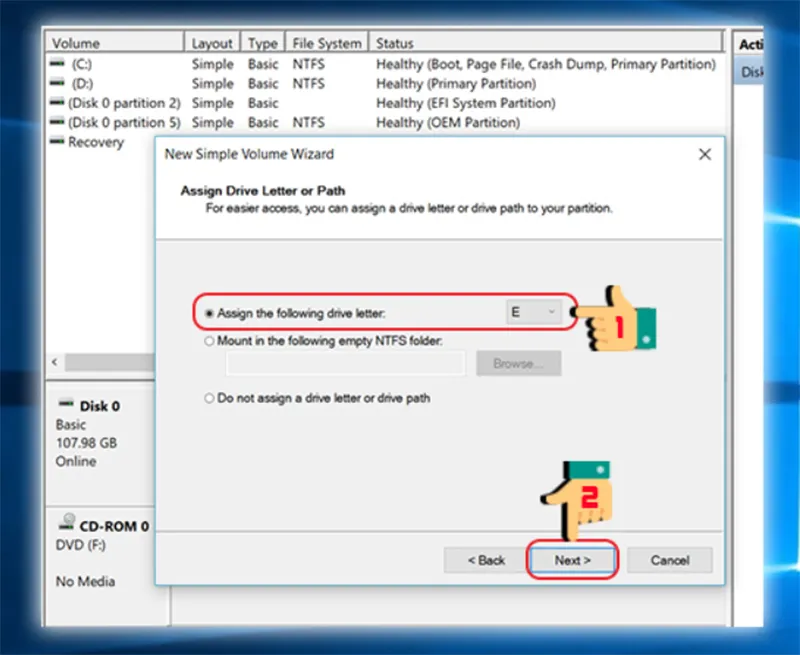800x655 pixels.
Task: Select the (C:) volume row
Action: tap(385, 64)
